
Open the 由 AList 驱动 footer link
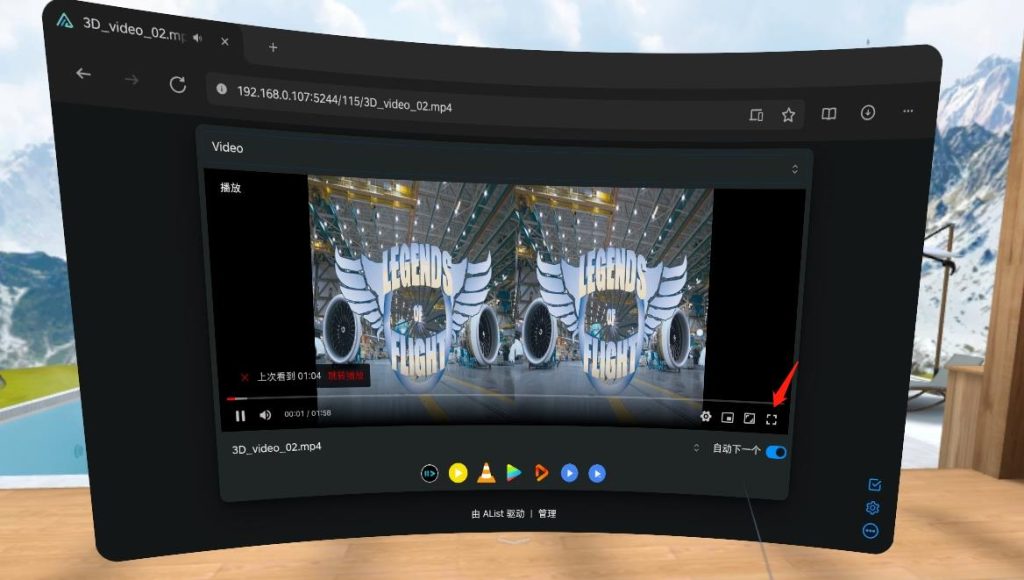(498, 514)
